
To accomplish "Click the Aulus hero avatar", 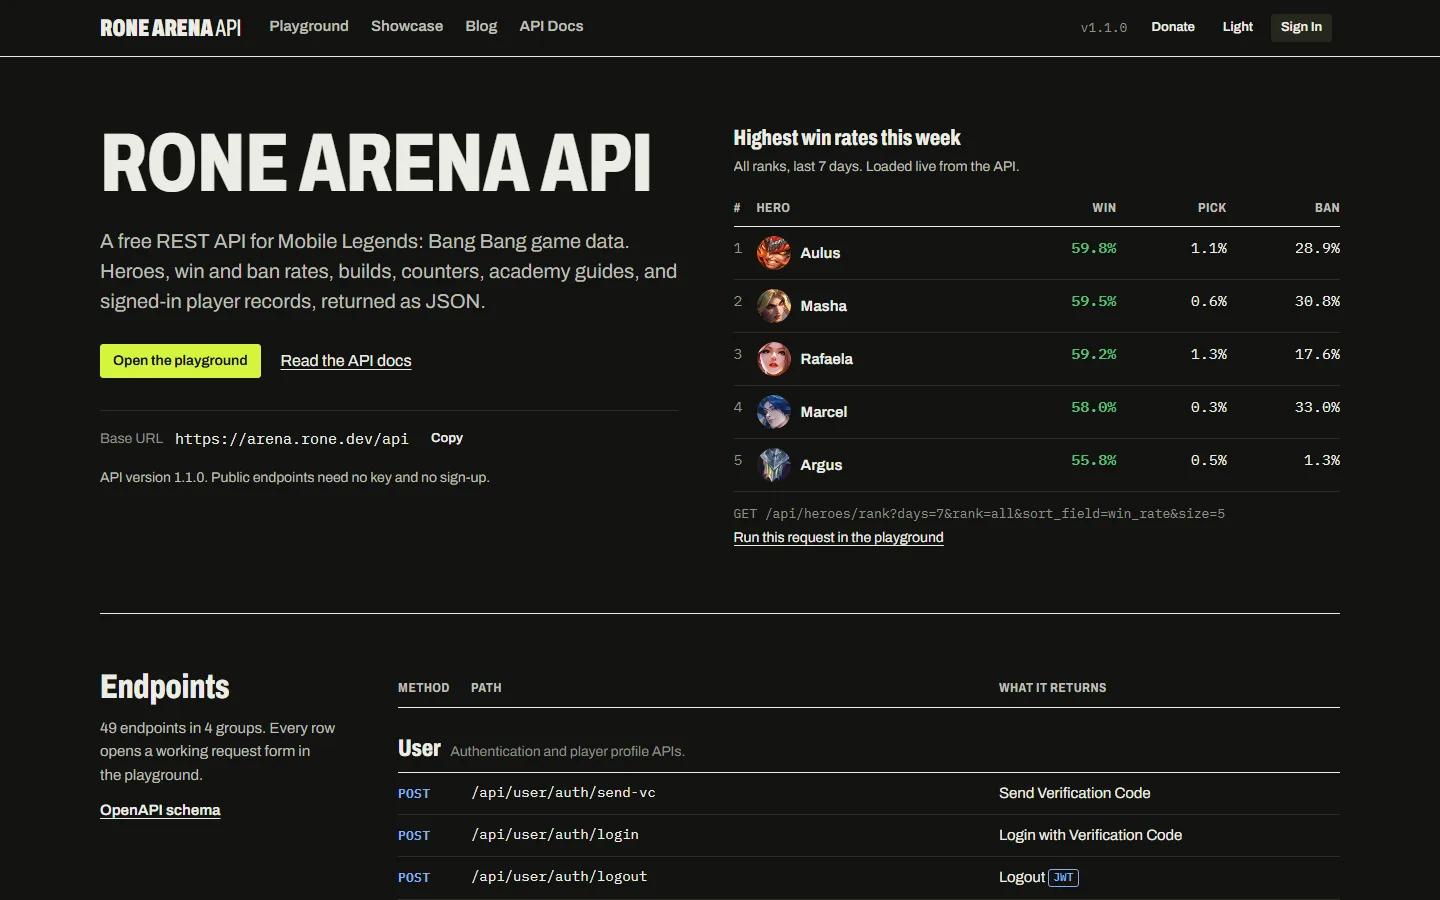I will [774, 253].
